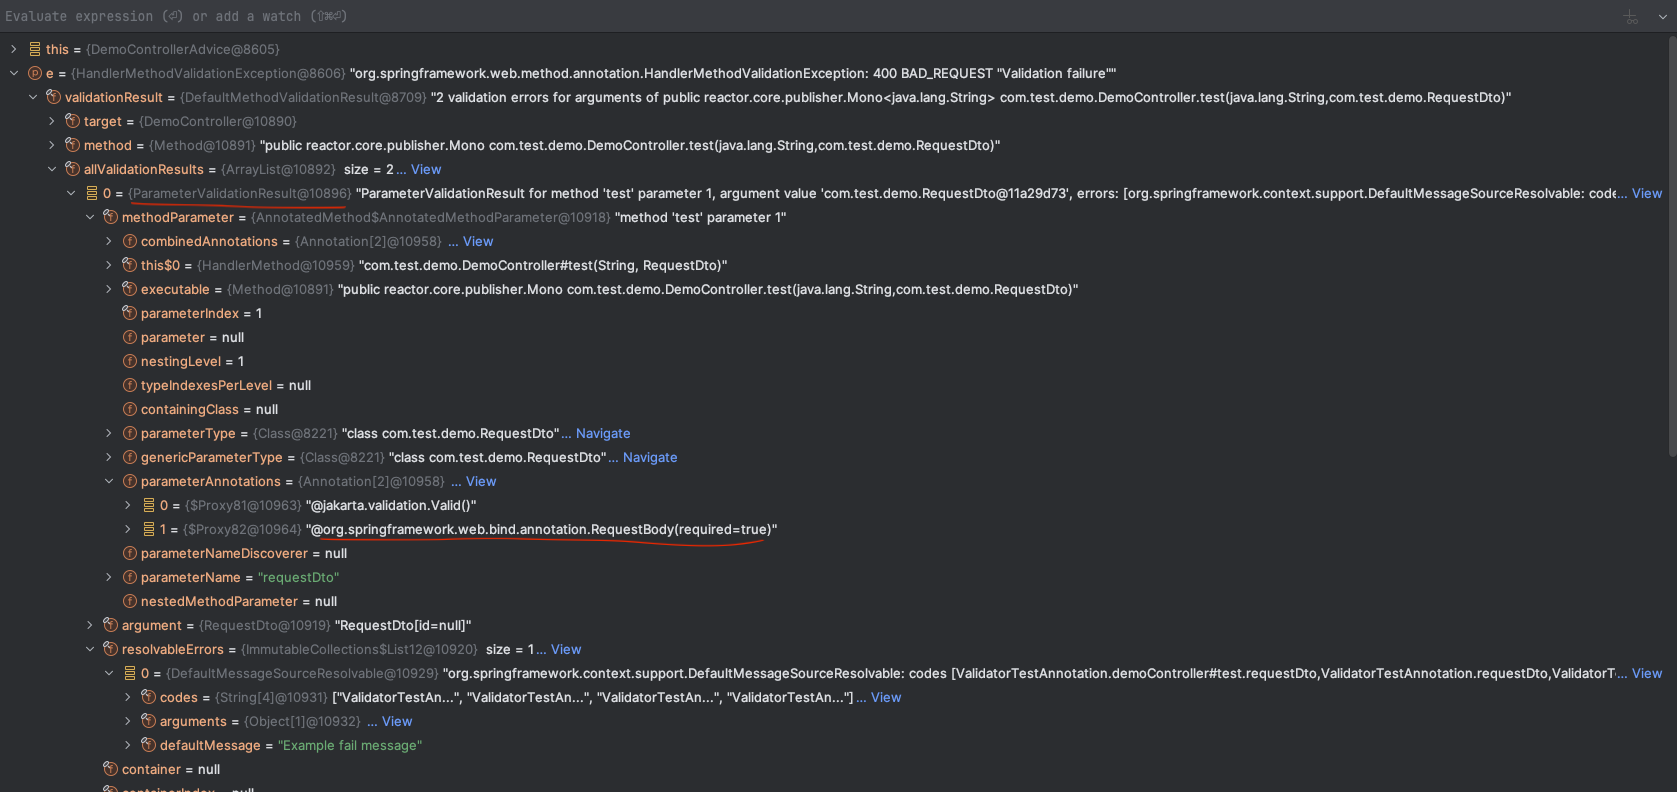The image size is (1677, 792).
Task: Expand the parameterType Class node
Action: (x=109, y=433)
